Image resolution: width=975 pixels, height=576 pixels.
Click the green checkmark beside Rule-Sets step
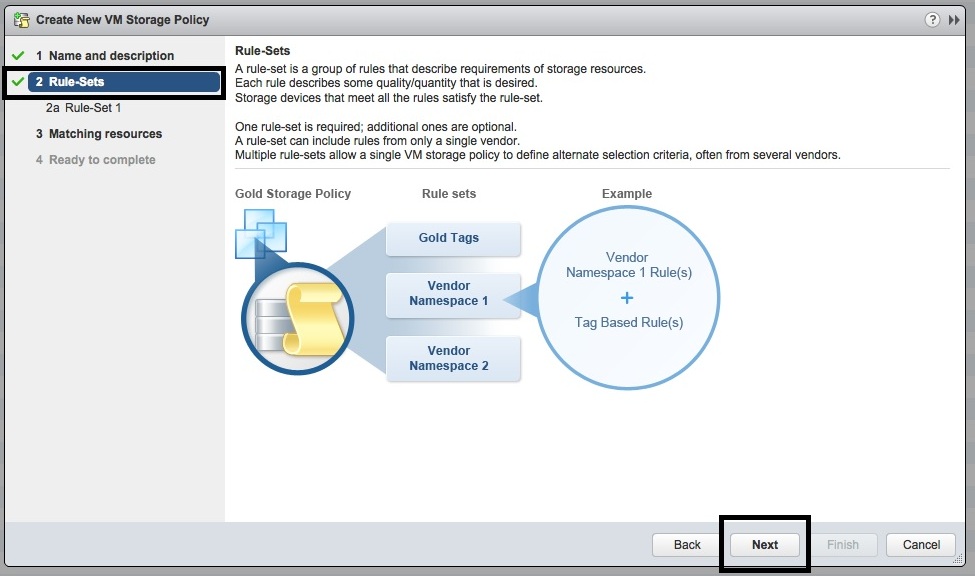pyautogui.click(x=17, y=82)
